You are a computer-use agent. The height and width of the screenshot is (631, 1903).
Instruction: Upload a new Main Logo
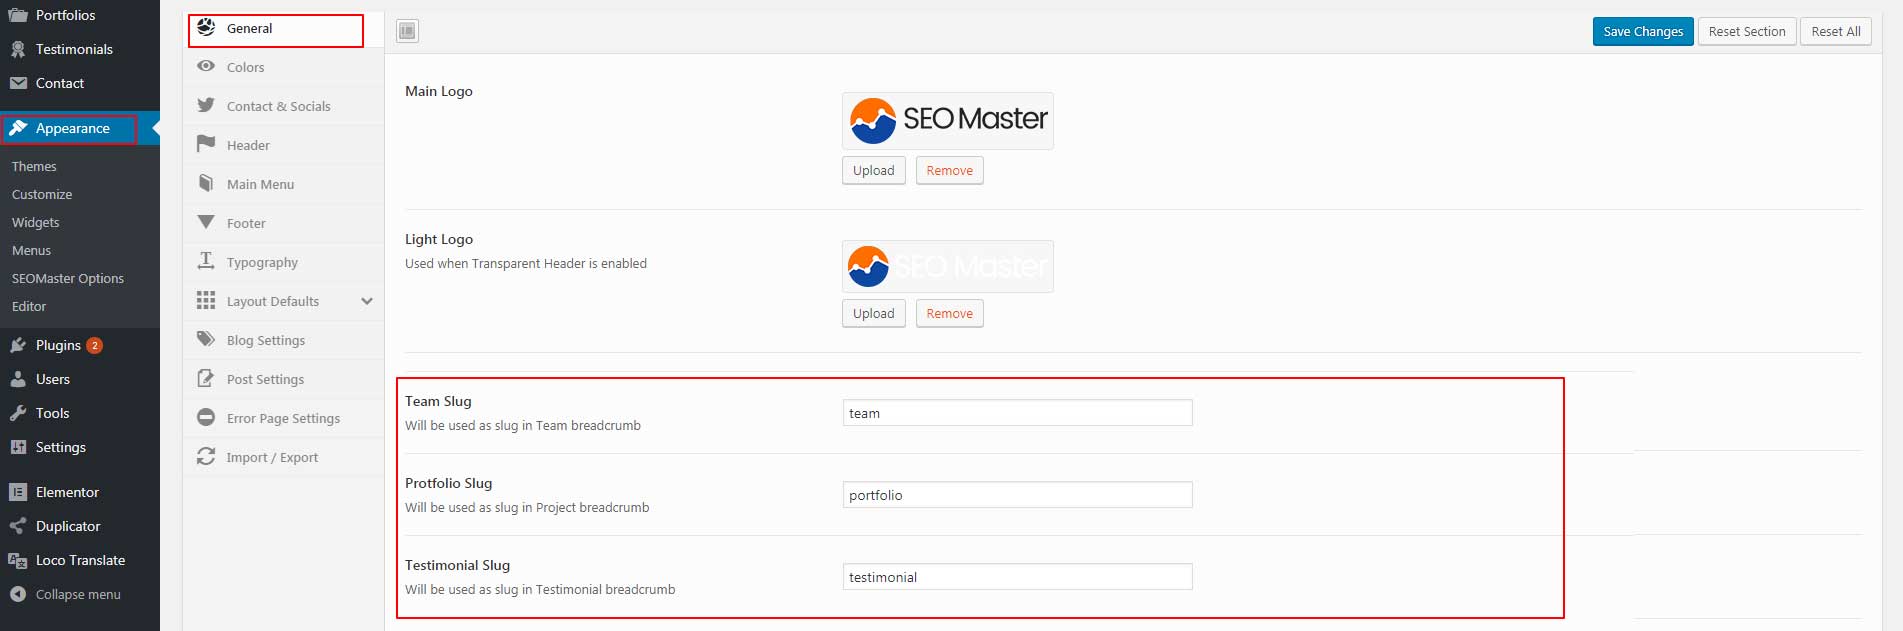[x=874, y=170]
